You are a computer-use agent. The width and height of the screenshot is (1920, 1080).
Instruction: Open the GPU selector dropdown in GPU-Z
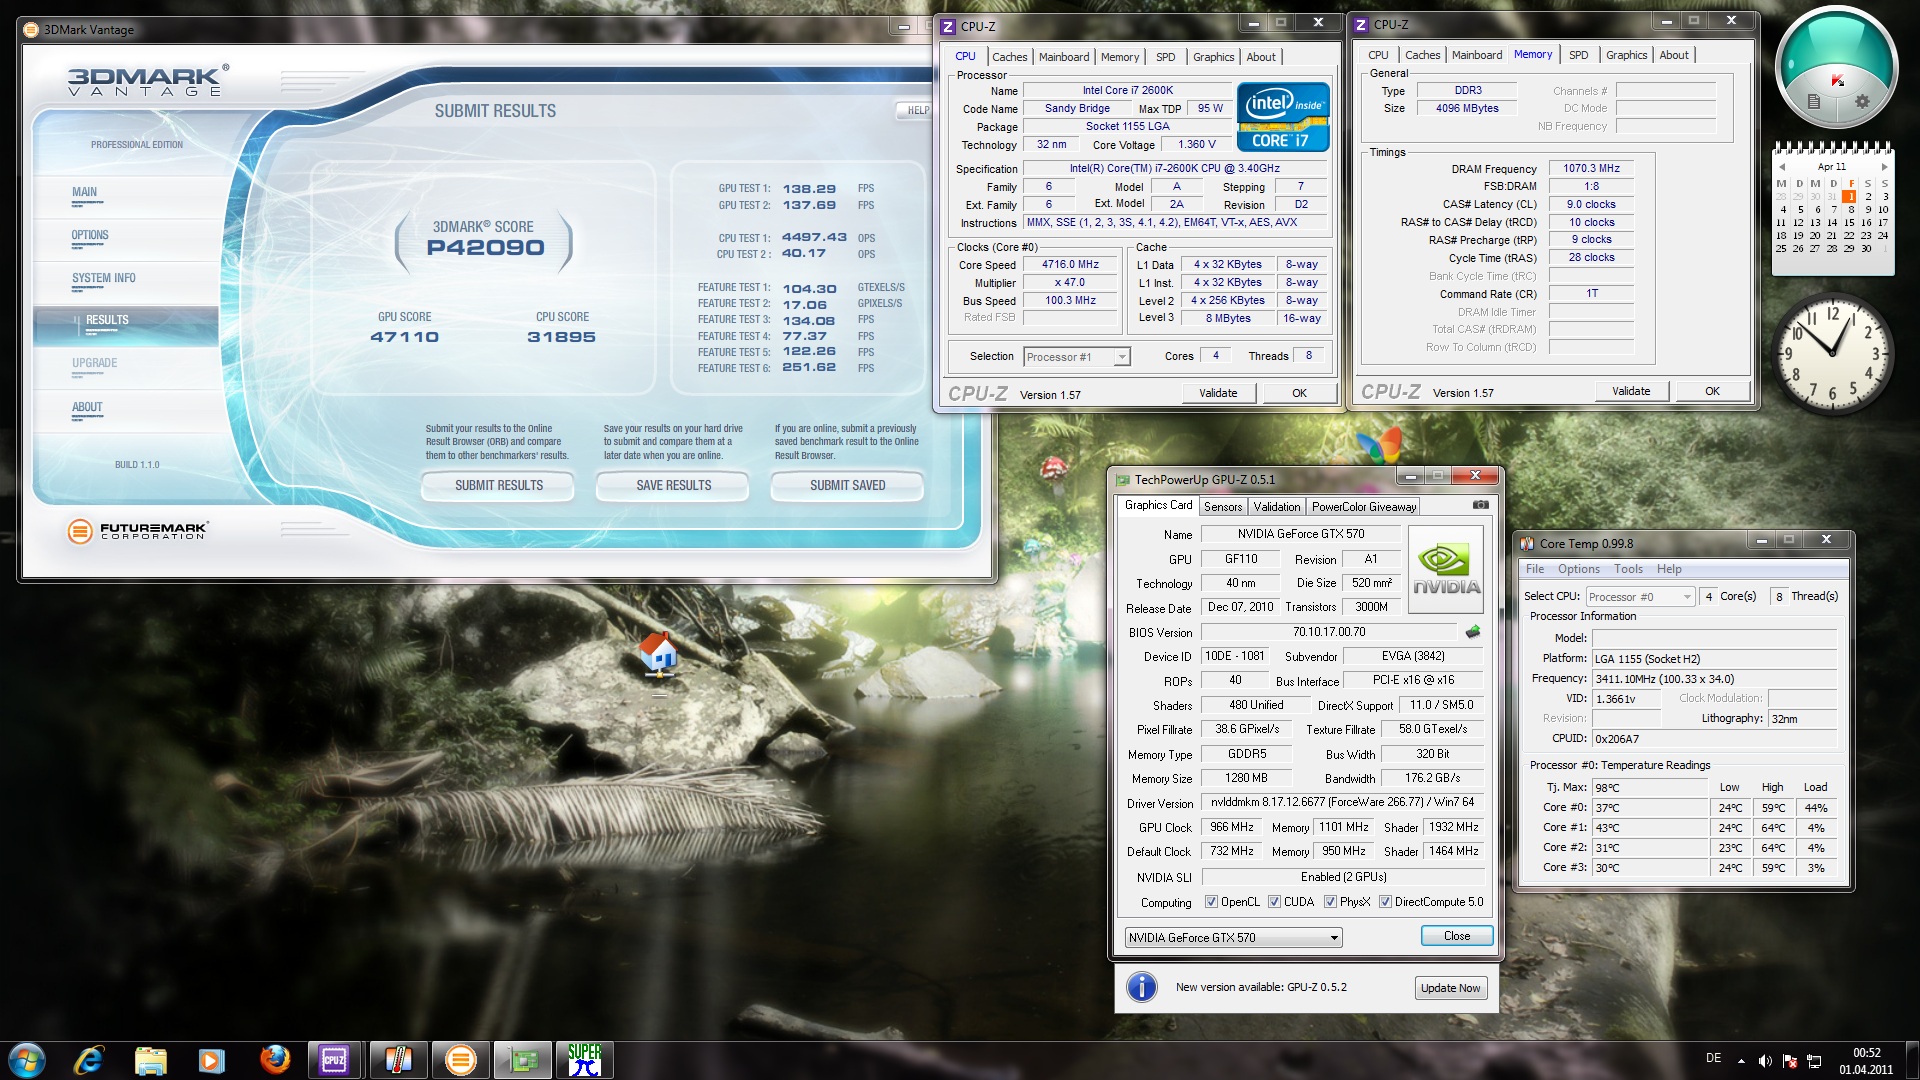coord(1233,937)
